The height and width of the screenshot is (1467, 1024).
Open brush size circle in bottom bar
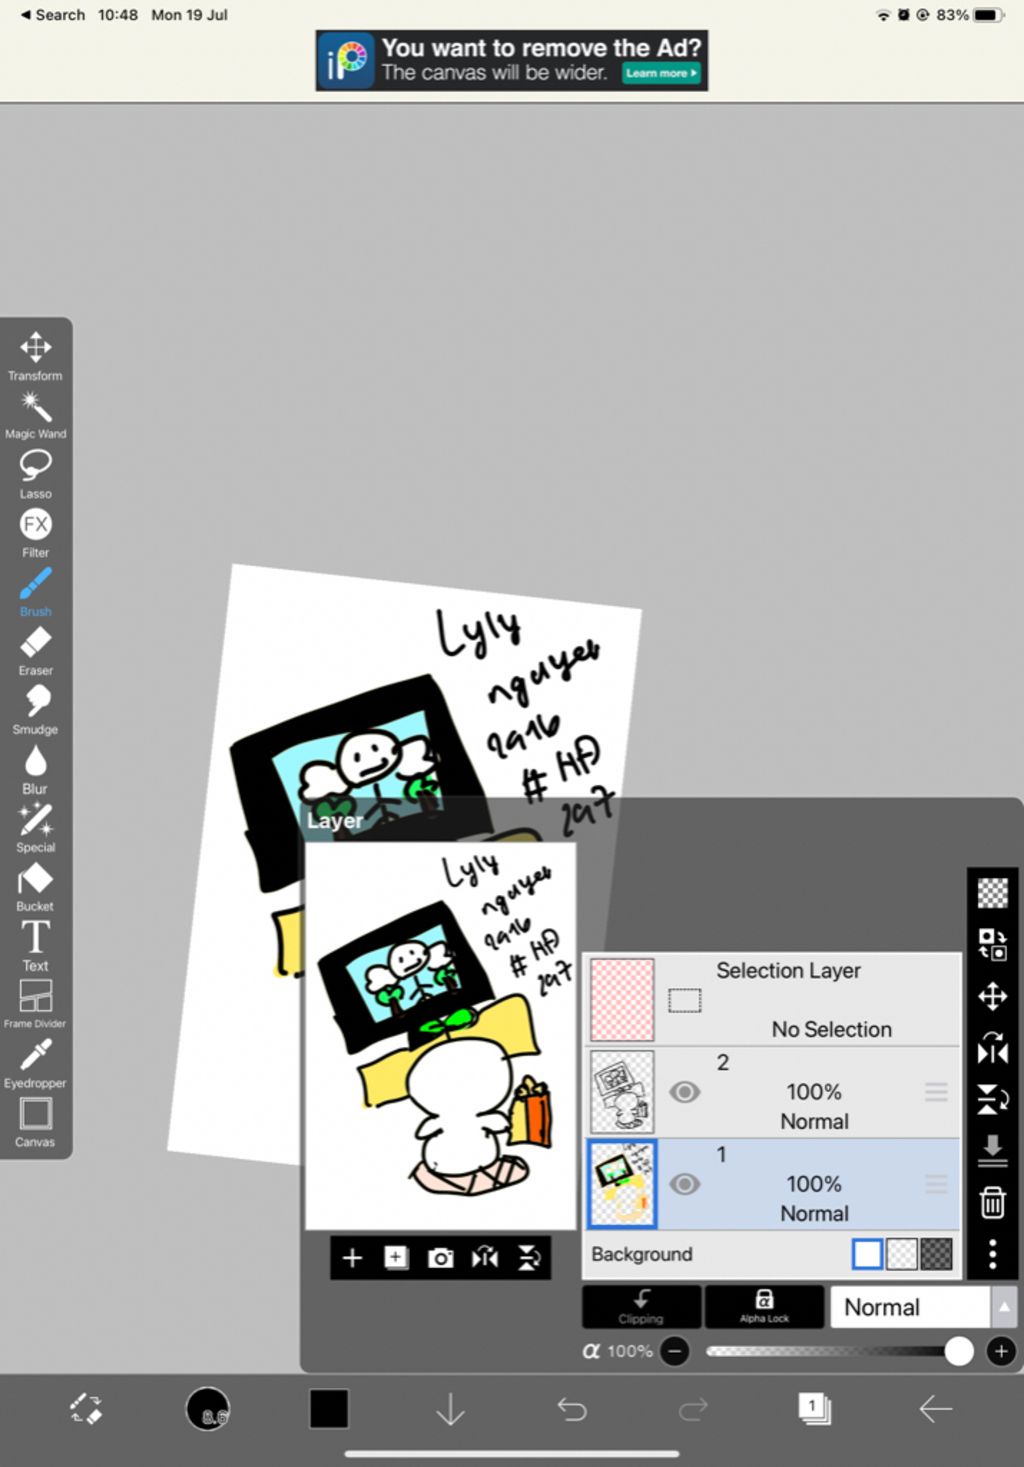(208, 1409)
